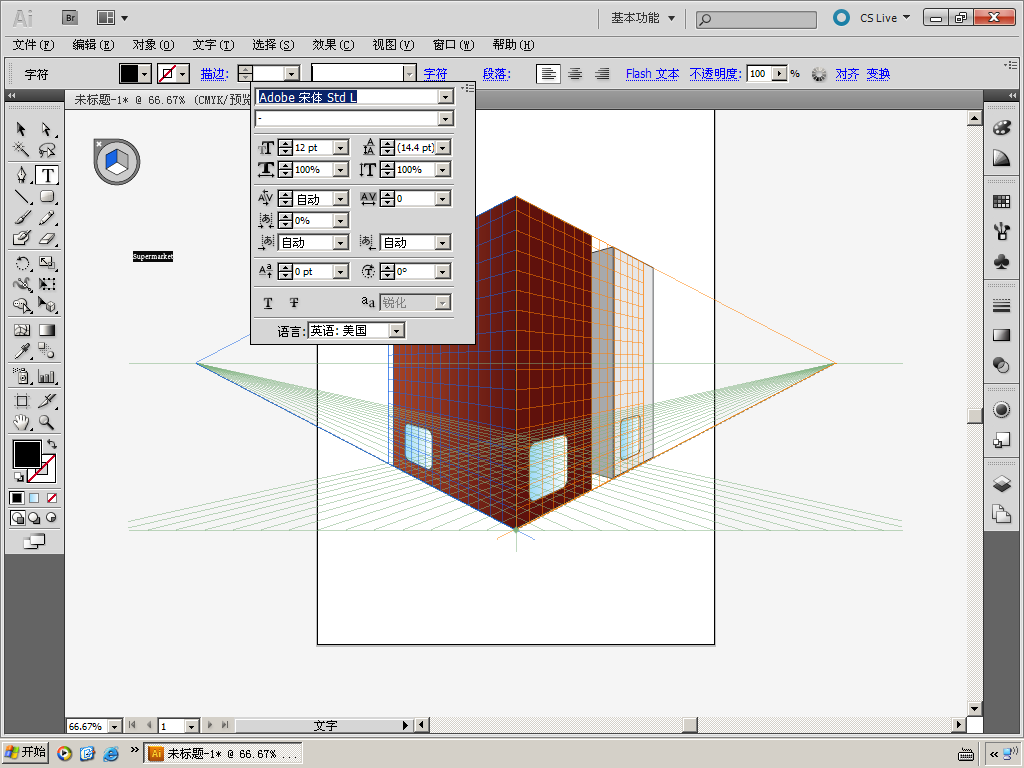The width and height of the screenshot is (1024, 768).
Task: Activate the Zoom magnifier tool
Action: click(x=46, y=423)
